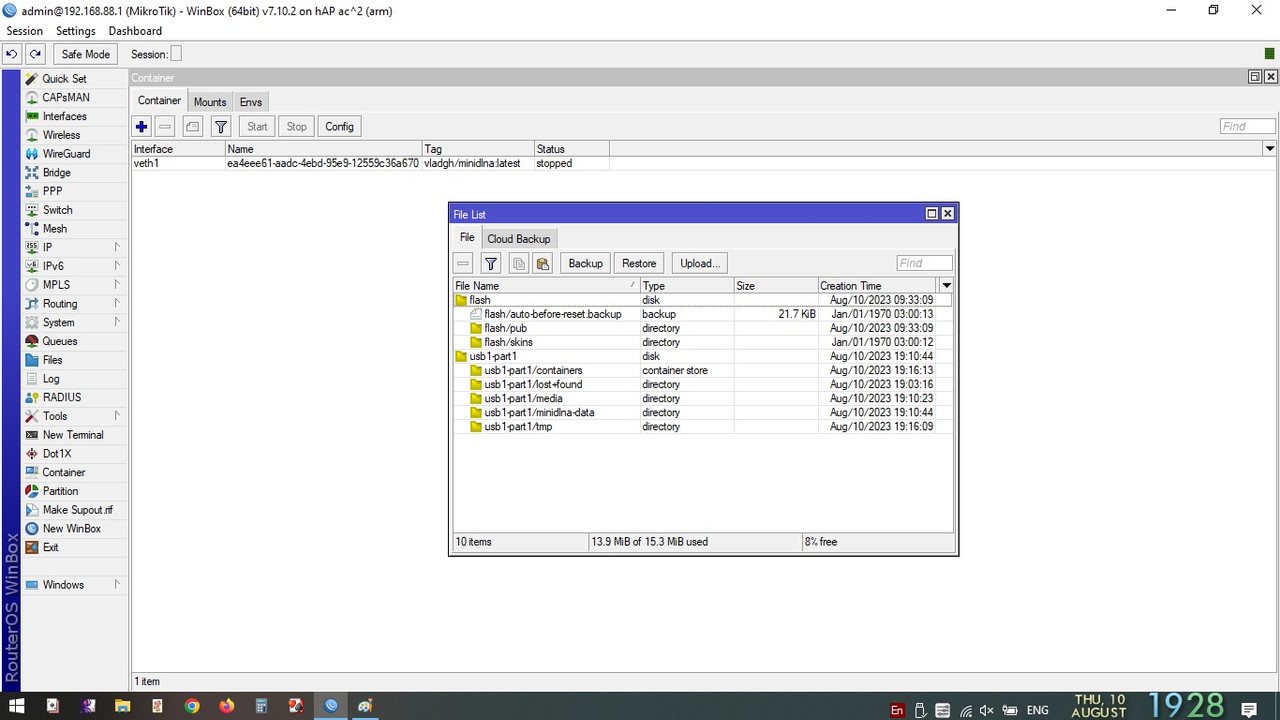Switch to the Envs tab
1280x720 pixels.
[x=251, y=102]
